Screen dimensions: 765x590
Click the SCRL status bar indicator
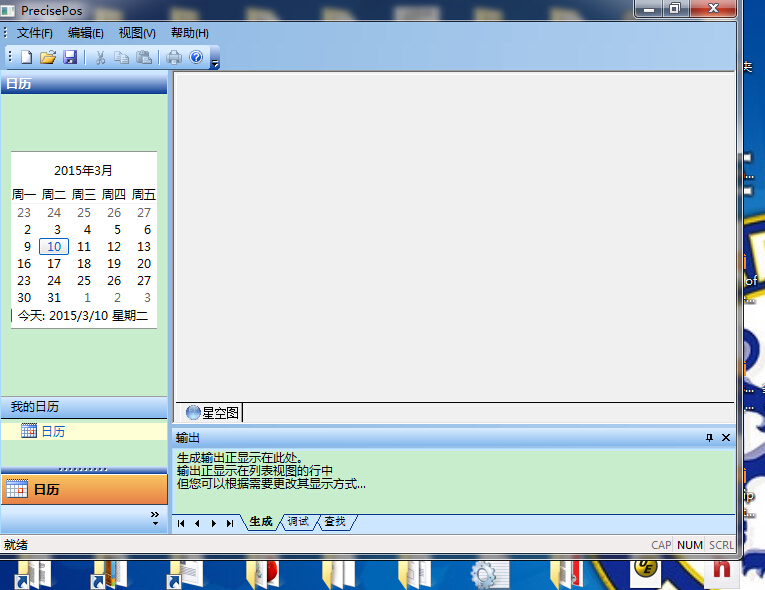721,545
